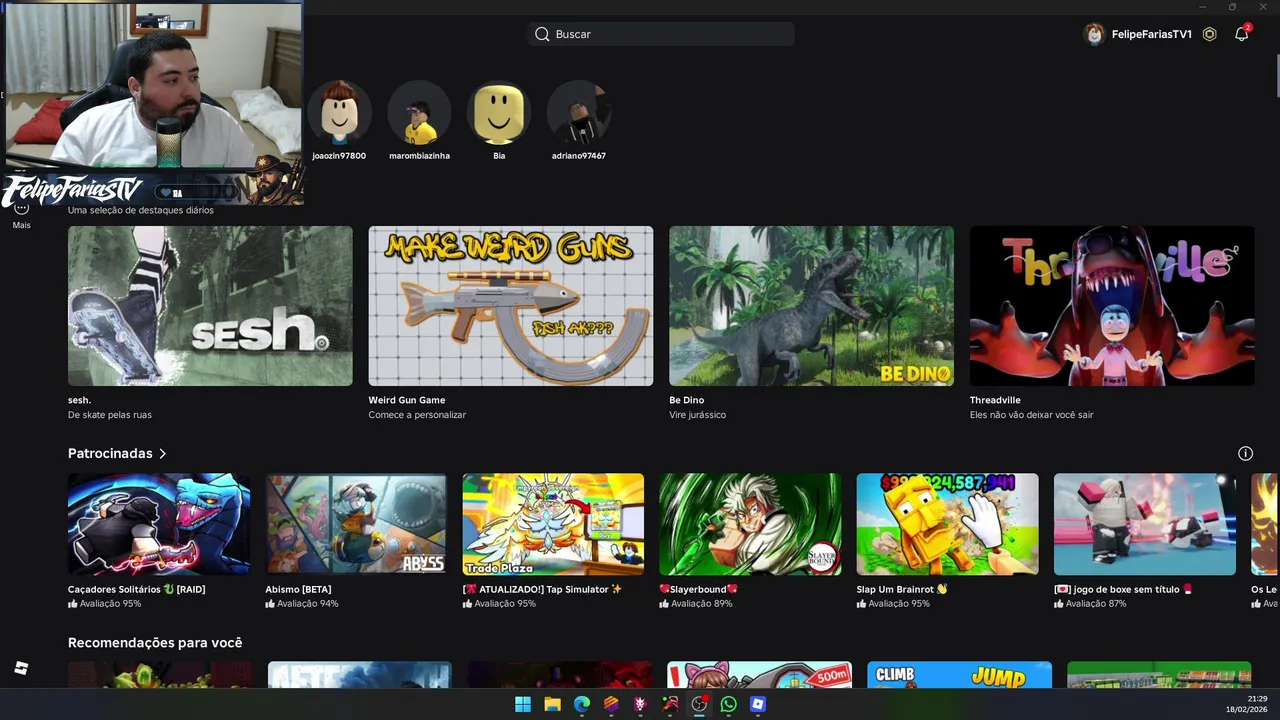Click "Vire jurássico" subtitle
Viewport: 1280px width, 720px height.
click(698, 415)
